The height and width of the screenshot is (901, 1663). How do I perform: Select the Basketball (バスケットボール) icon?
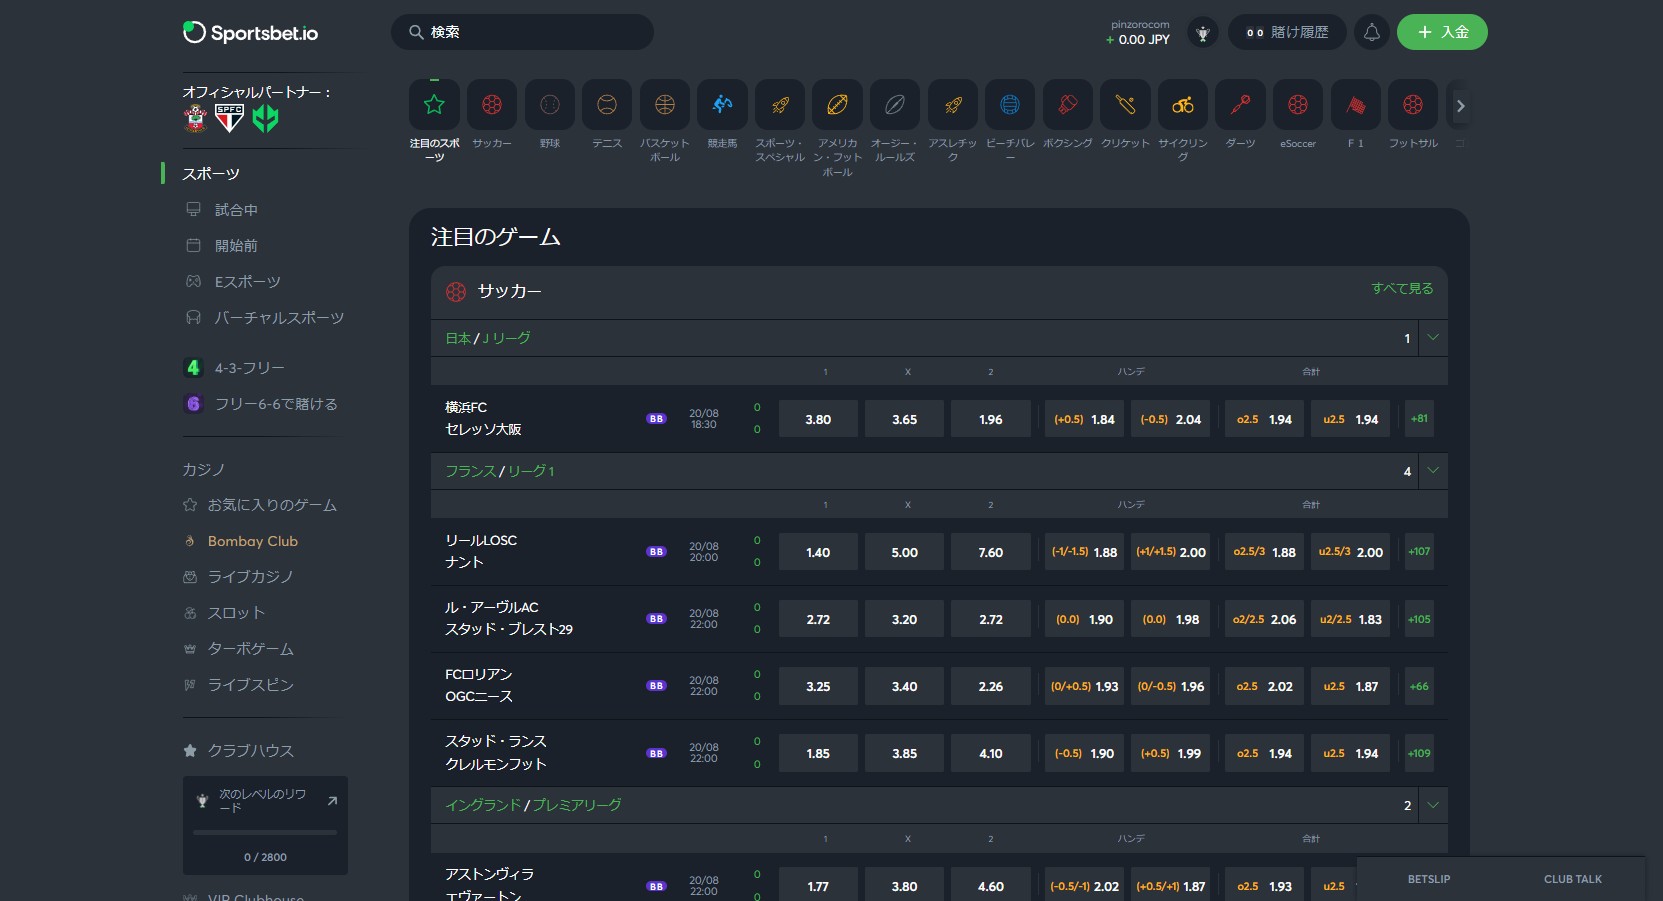(665, 105)
